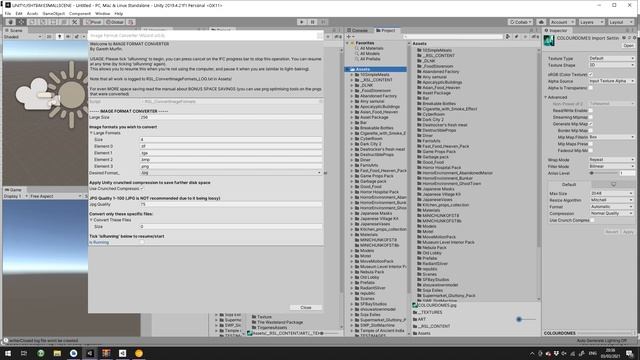Open the Edit menu

click(19, 13)
